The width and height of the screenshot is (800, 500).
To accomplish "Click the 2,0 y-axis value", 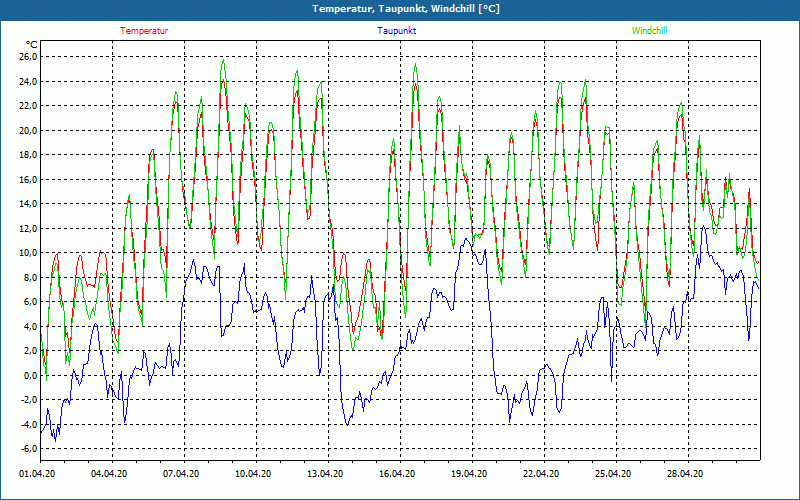I will click(x=30, y=351).
